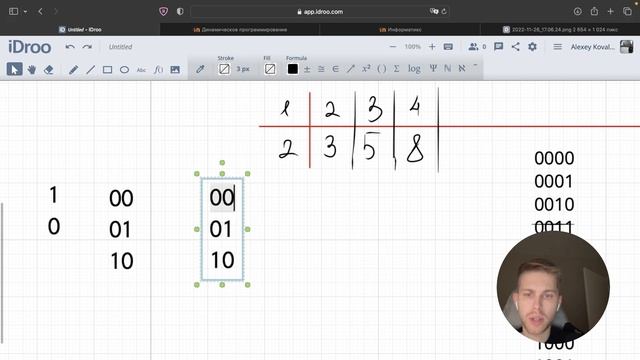
Task: Insert the x squared superscript formula
Action: (x=366, y=69)
